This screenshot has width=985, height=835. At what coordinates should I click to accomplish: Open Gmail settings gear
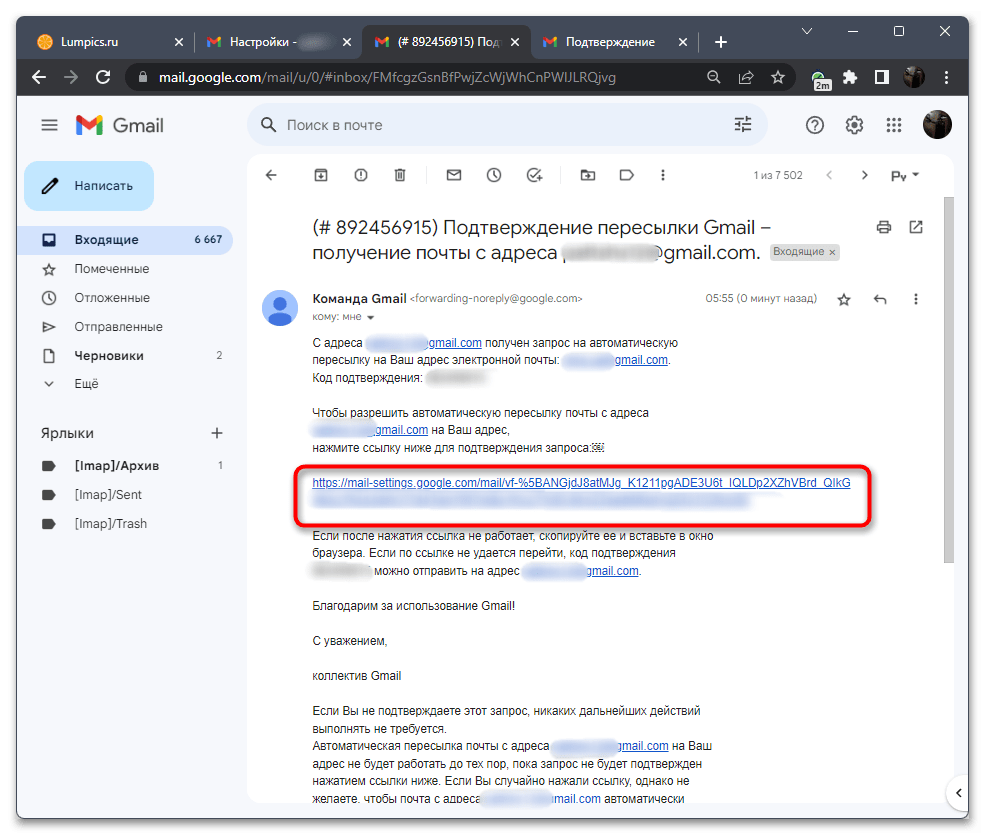coord(853,124)
